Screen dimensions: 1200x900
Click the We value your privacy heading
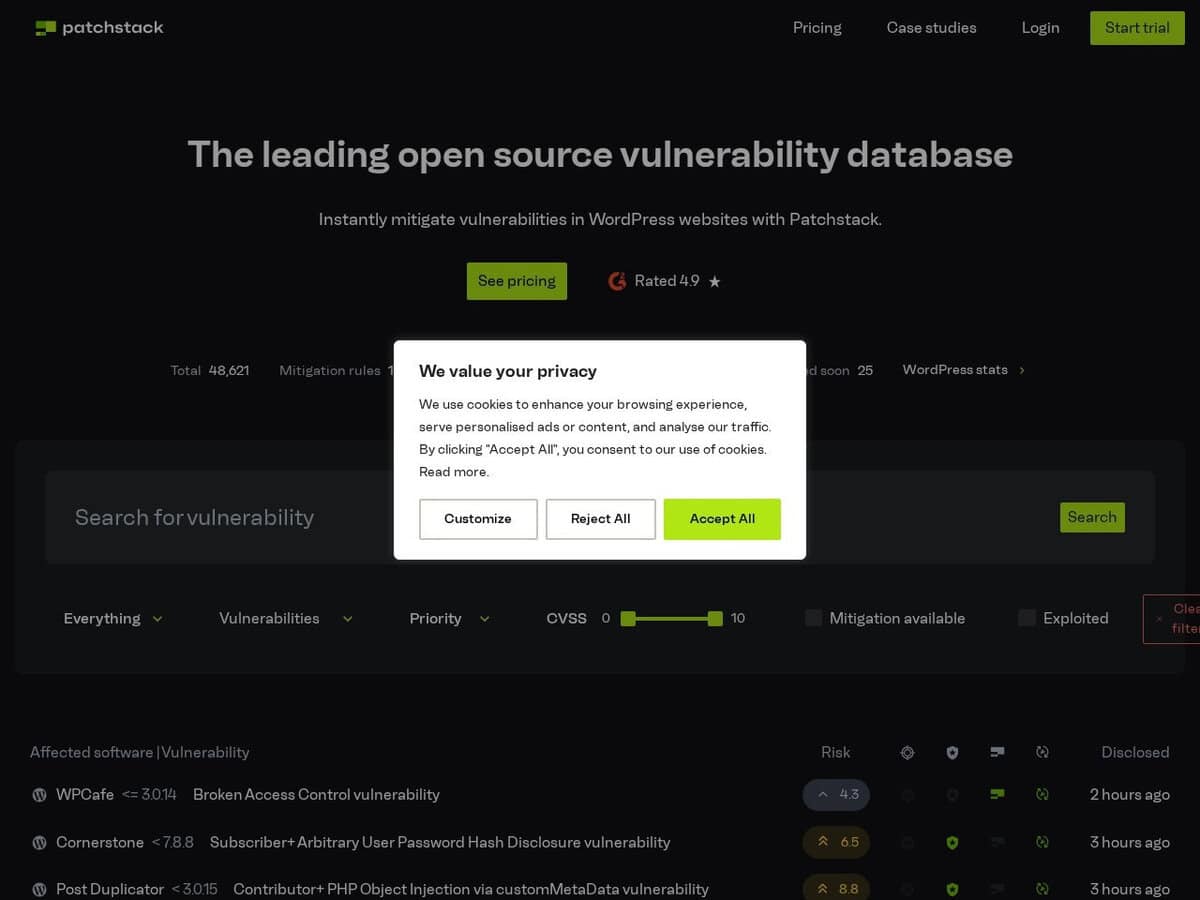508,371
